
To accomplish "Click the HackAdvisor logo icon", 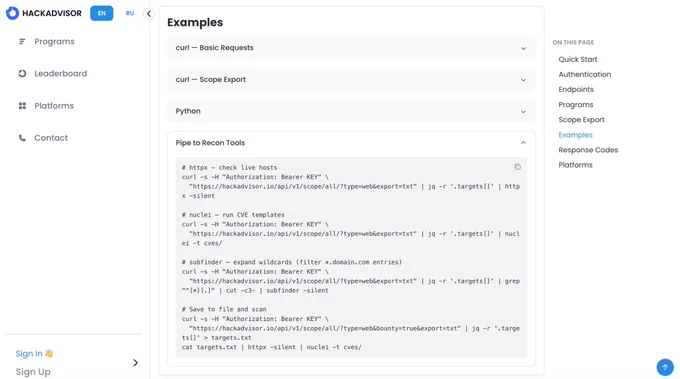I will (13, 13).
